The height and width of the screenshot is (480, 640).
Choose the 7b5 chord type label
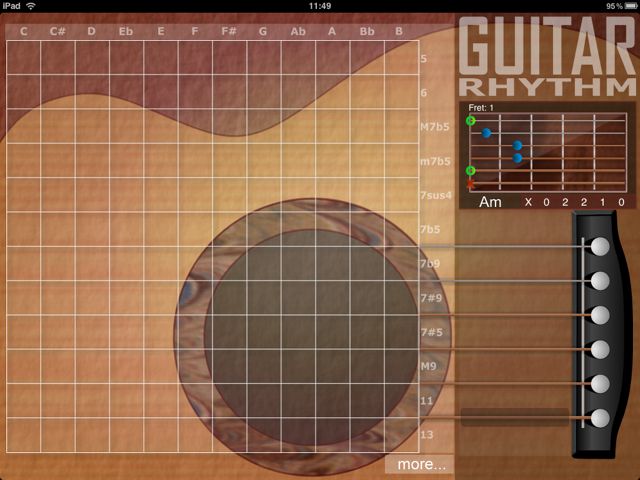click(430, 229)
